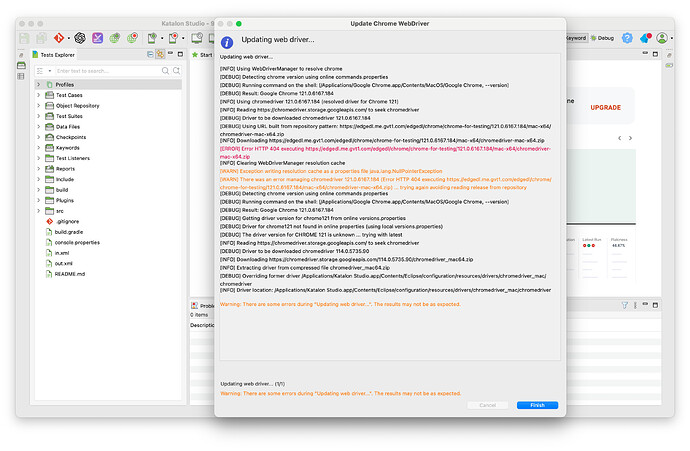The height and width of the screenshot is (451, 690).
Task: Click the ERROR HTTP 404 log line
Action: click(x=385, y=153)
